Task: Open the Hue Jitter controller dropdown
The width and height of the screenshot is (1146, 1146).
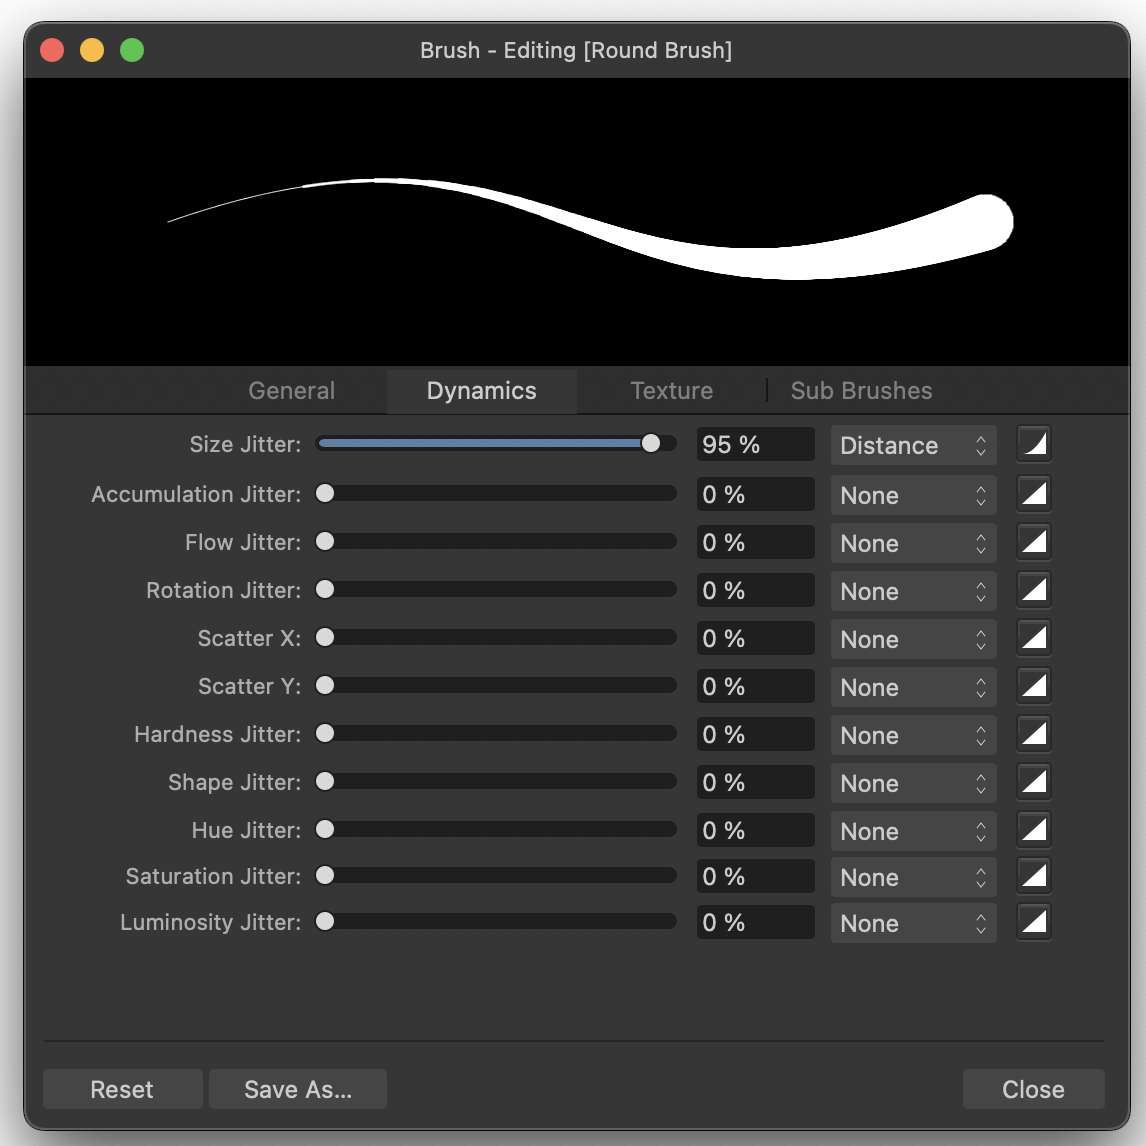Action: 914,831
